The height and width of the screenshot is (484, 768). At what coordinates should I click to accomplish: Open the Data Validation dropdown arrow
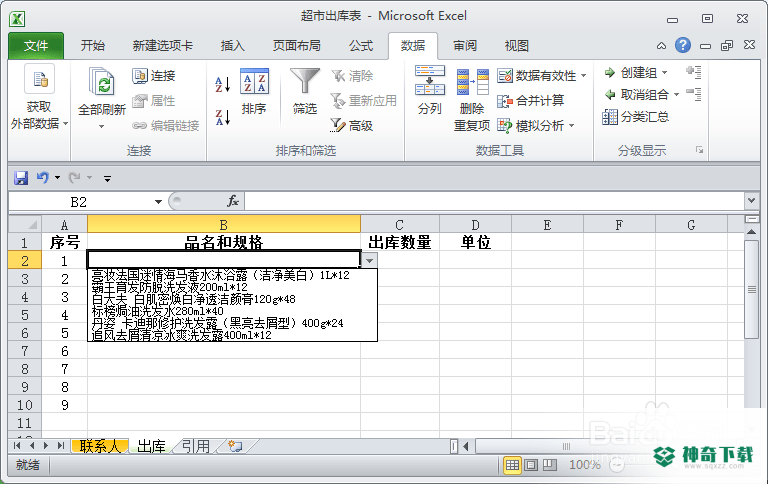[x=584, y=76]
